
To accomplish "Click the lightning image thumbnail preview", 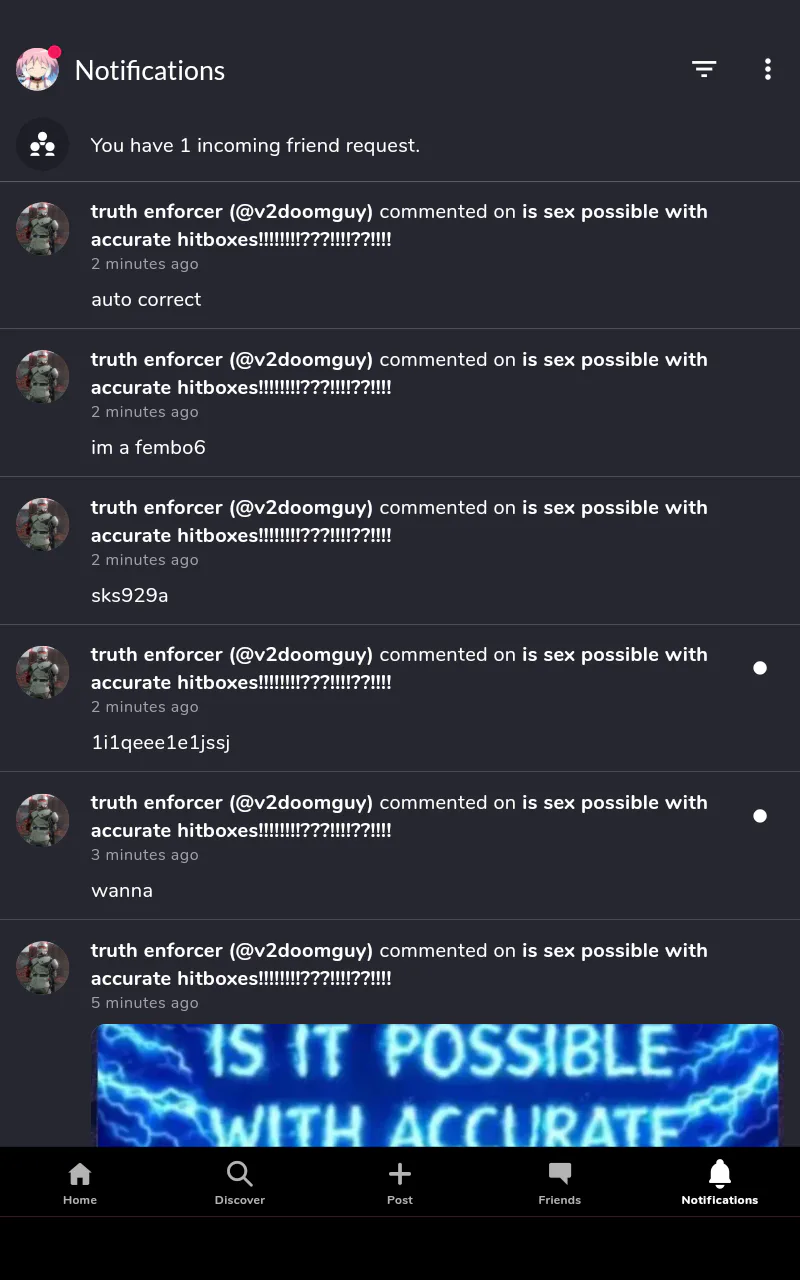I will [436, 1085].
